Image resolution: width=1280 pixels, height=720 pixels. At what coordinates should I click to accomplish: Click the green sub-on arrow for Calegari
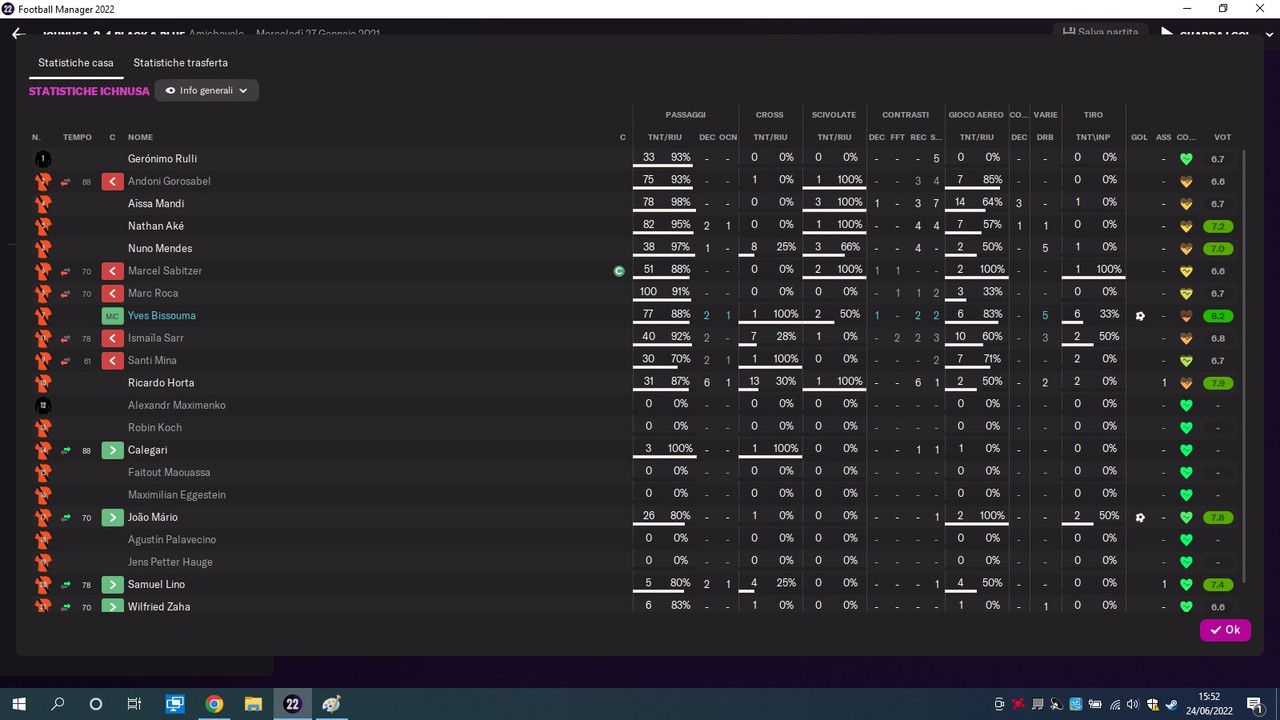pos(112,450)
